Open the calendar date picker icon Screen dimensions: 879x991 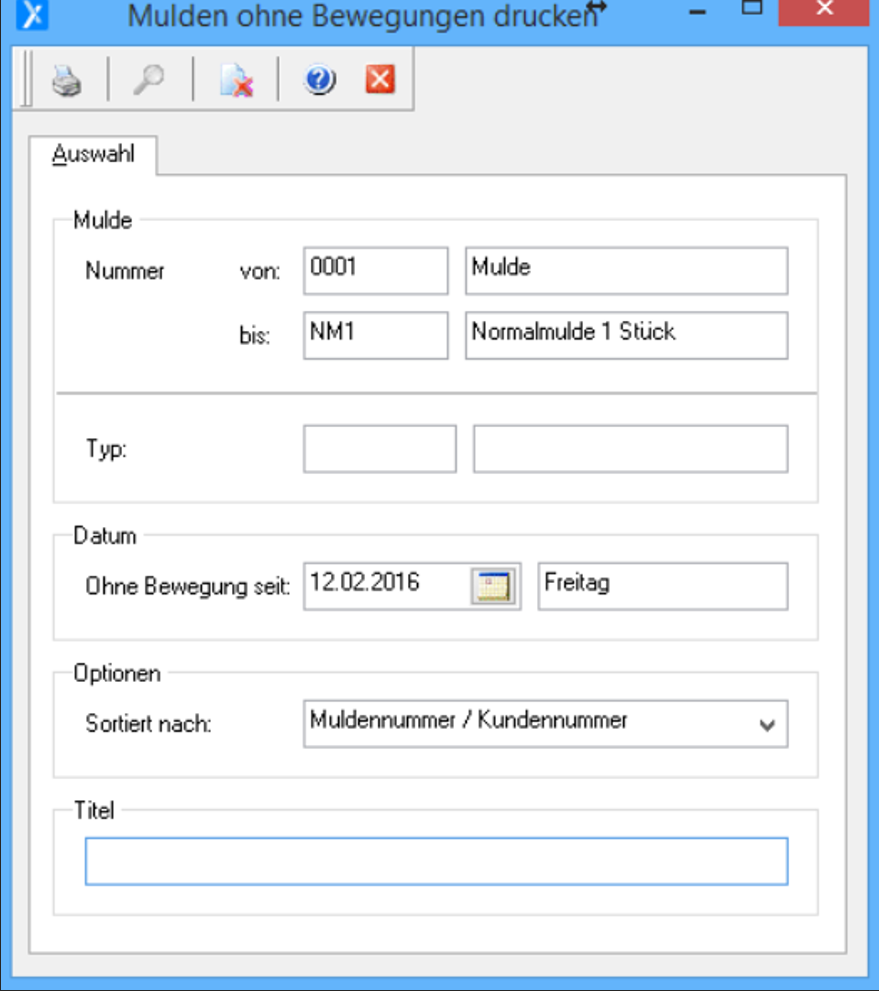tap(491, 586)
